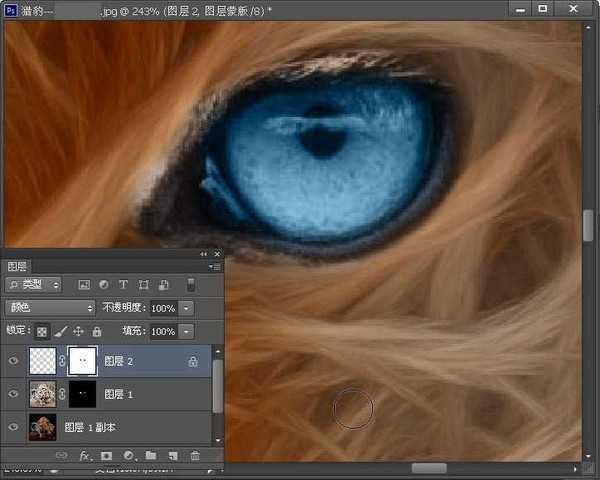Open the 不透明度 opacity dropdown arrow
The height and width of the screenshot is (480, 600).
pyautogui.click(x=187, y=308)
